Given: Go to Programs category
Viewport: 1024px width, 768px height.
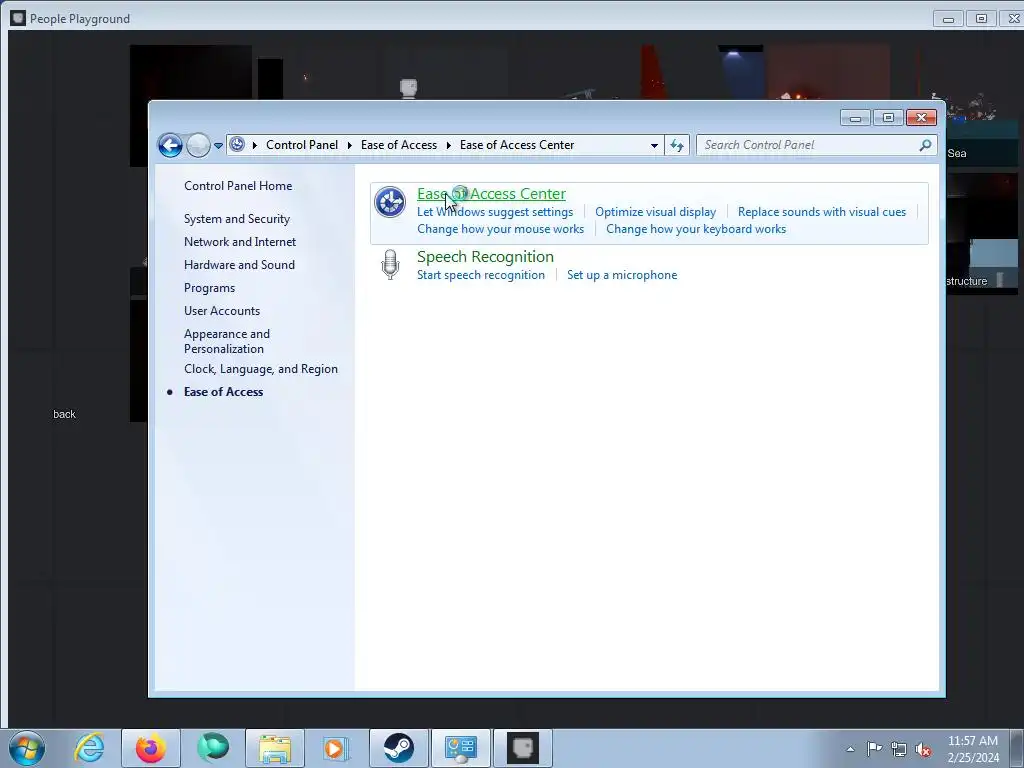Looking at the screenshot, I should (x=209, y=288).
